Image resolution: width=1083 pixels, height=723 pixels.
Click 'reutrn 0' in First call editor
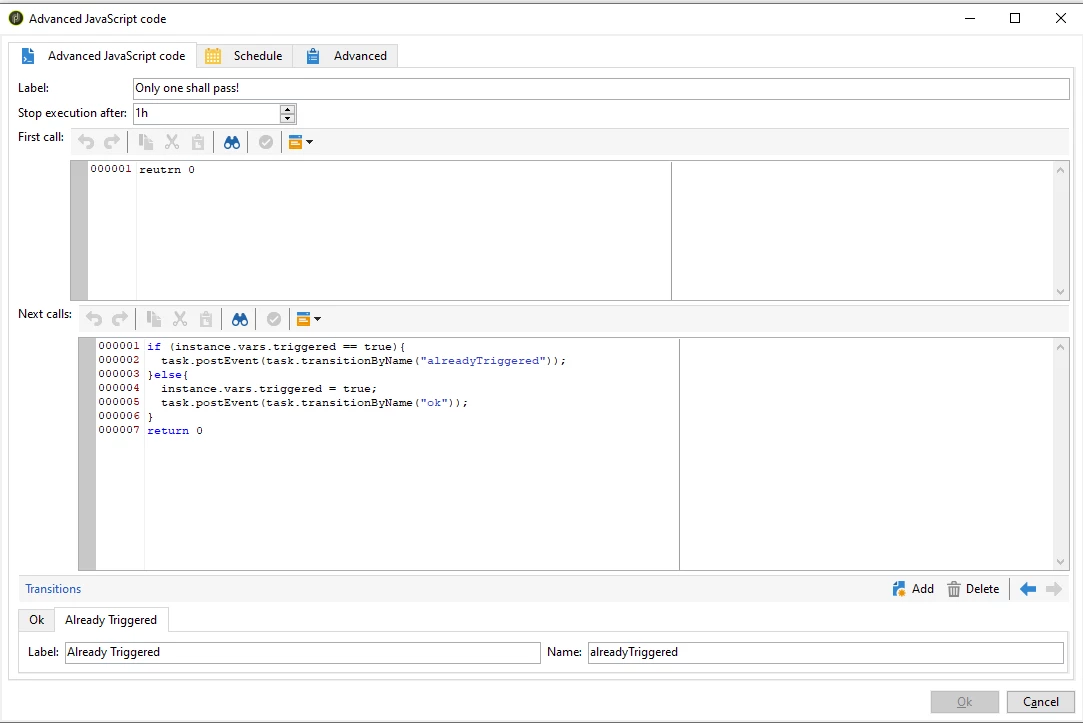(166, 170)
